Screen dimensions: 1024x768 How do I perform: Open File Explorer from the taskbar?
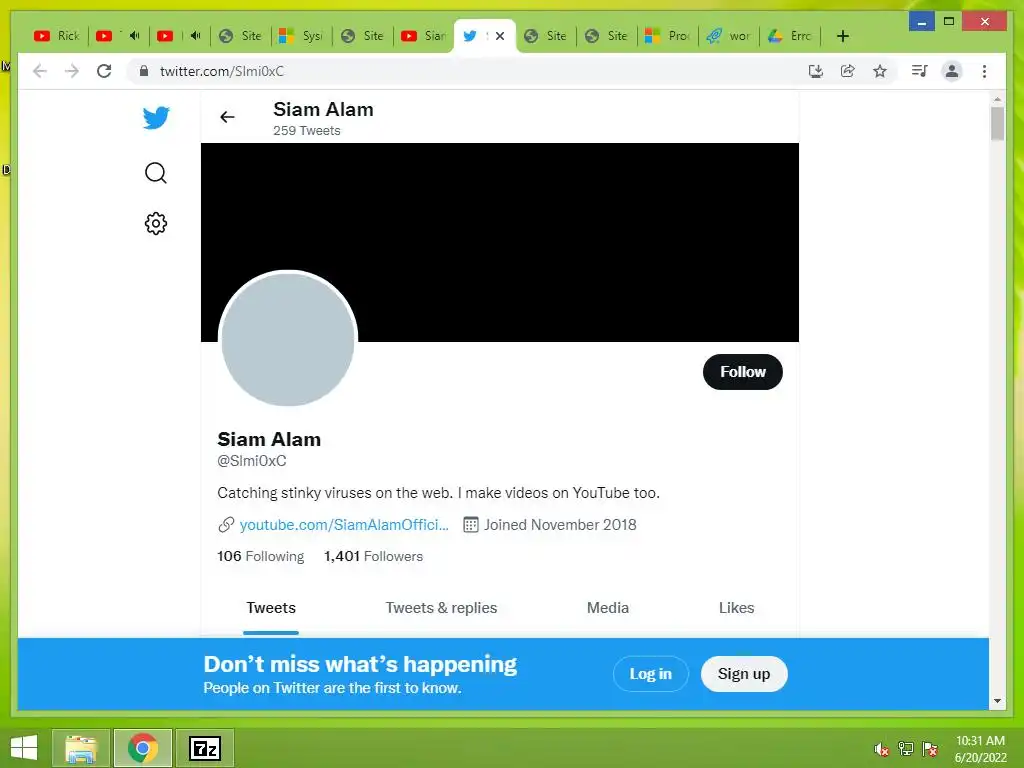[81, 748]
